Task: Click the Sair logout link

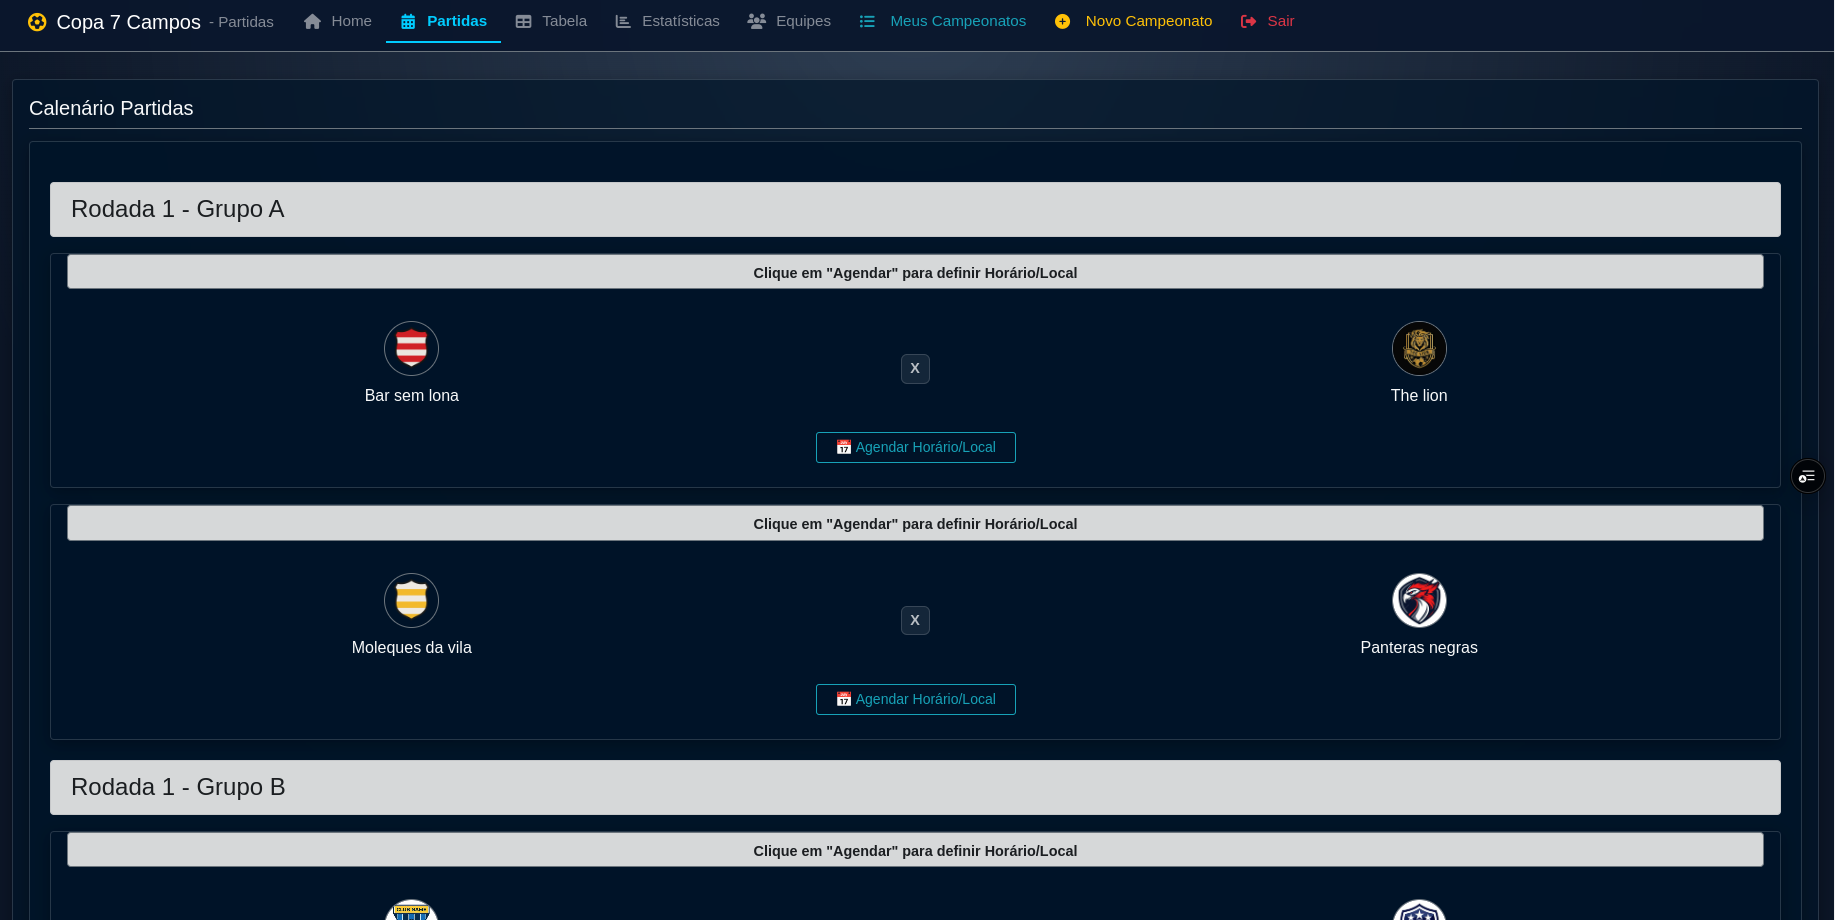Action: 1267,21
